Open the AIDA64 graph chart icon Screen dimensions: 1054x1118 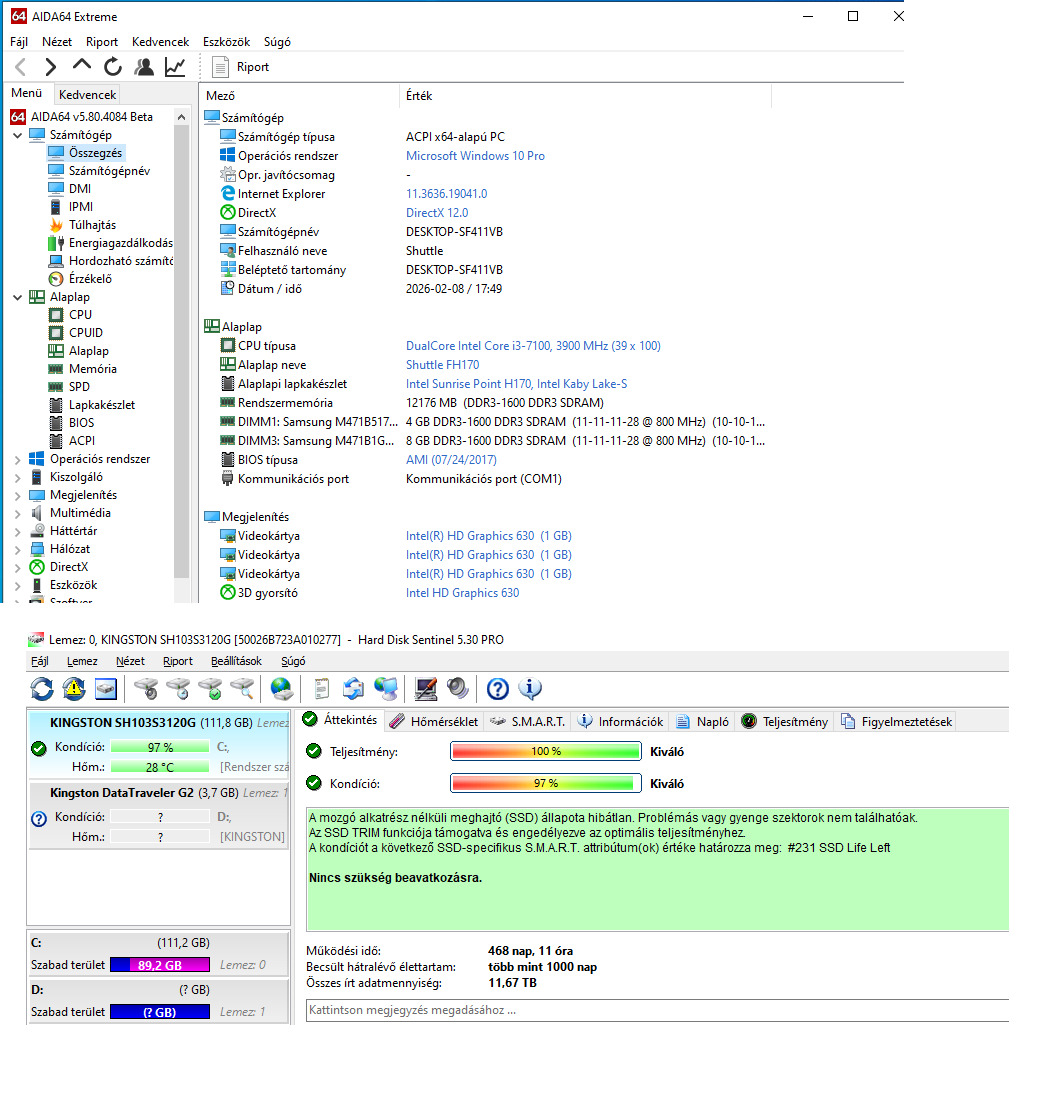(x=175, y=67)
